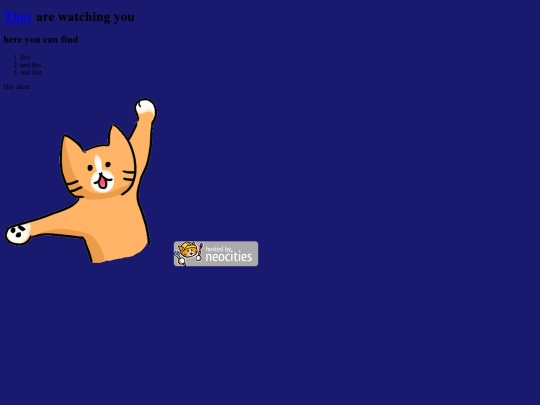Screen dimensions: 540x405
Task: Open the "They" hyperlink in heading
Action: click(x=18, y=17)
